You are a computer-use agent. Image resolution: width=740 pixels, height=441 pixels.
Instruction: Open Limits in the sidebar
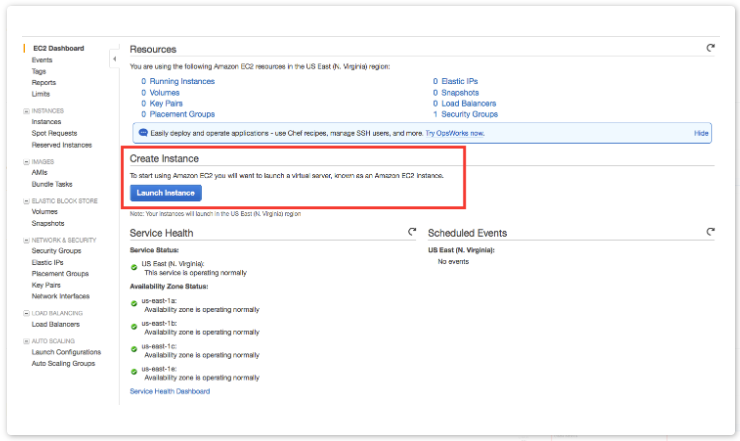[x=41, y=94]
